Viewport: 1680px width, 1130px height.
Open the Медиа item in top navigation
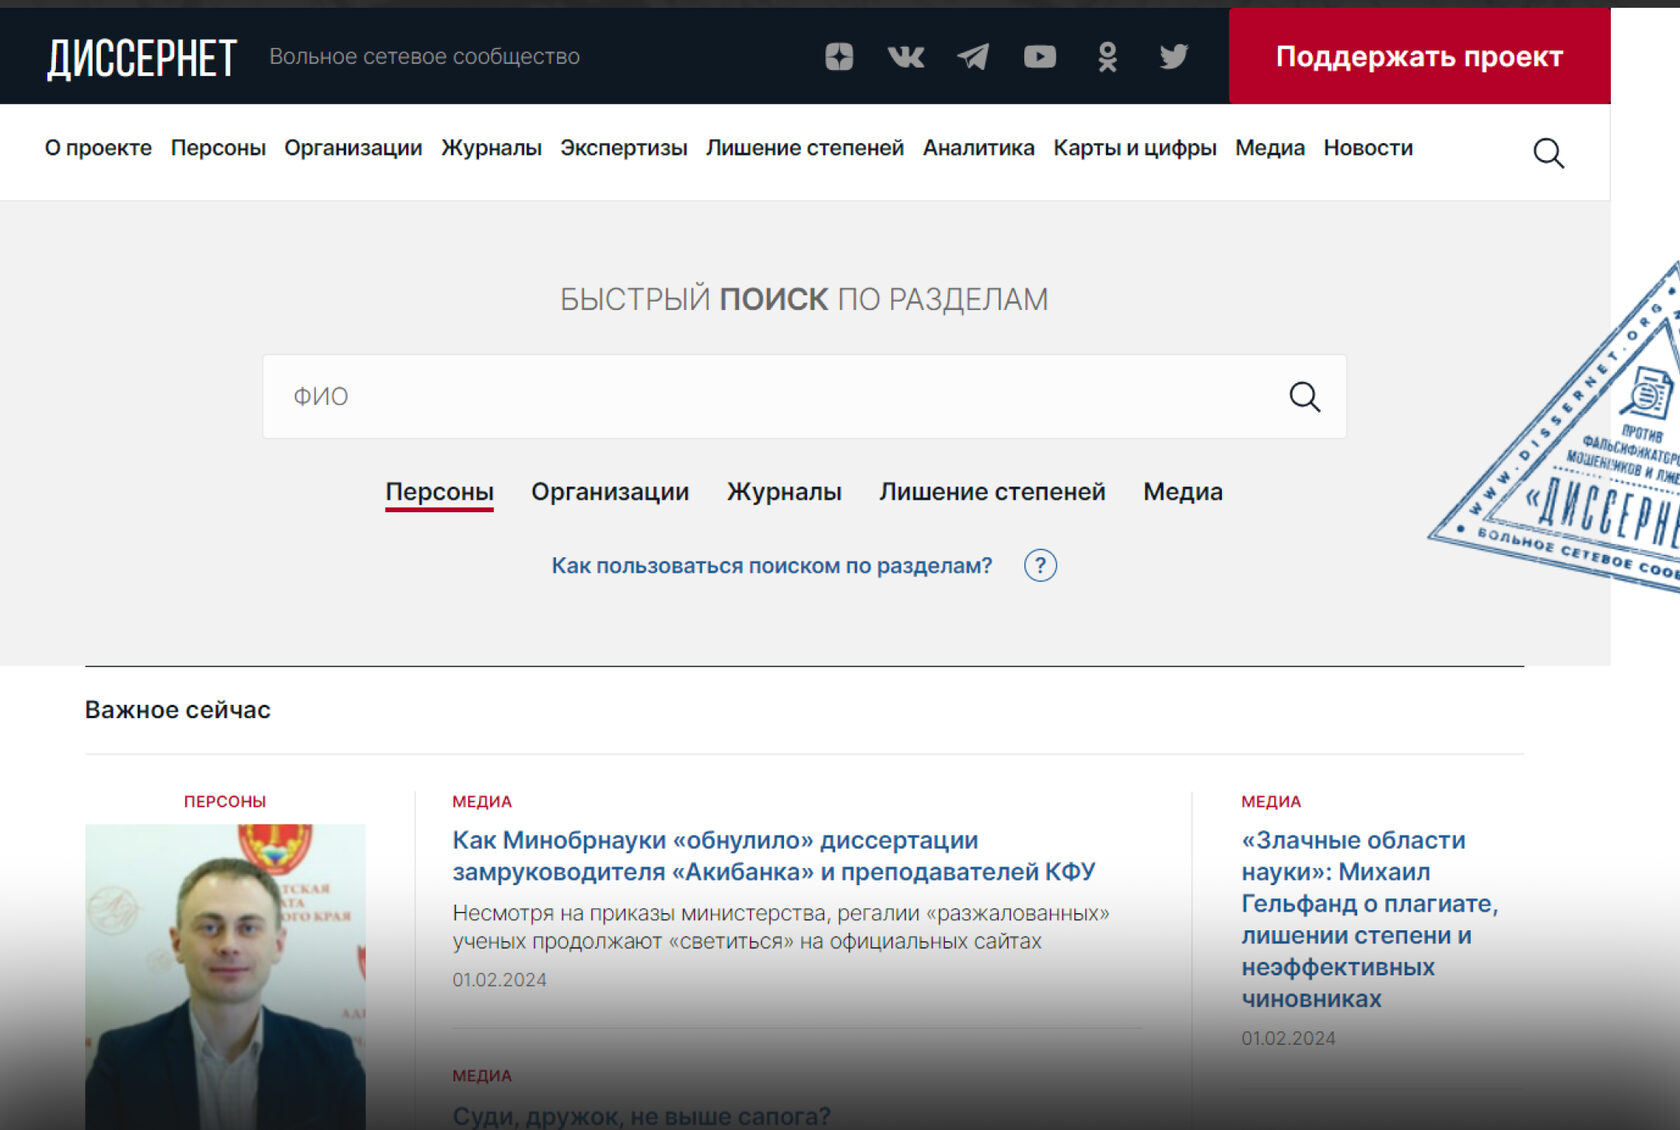1269,148
